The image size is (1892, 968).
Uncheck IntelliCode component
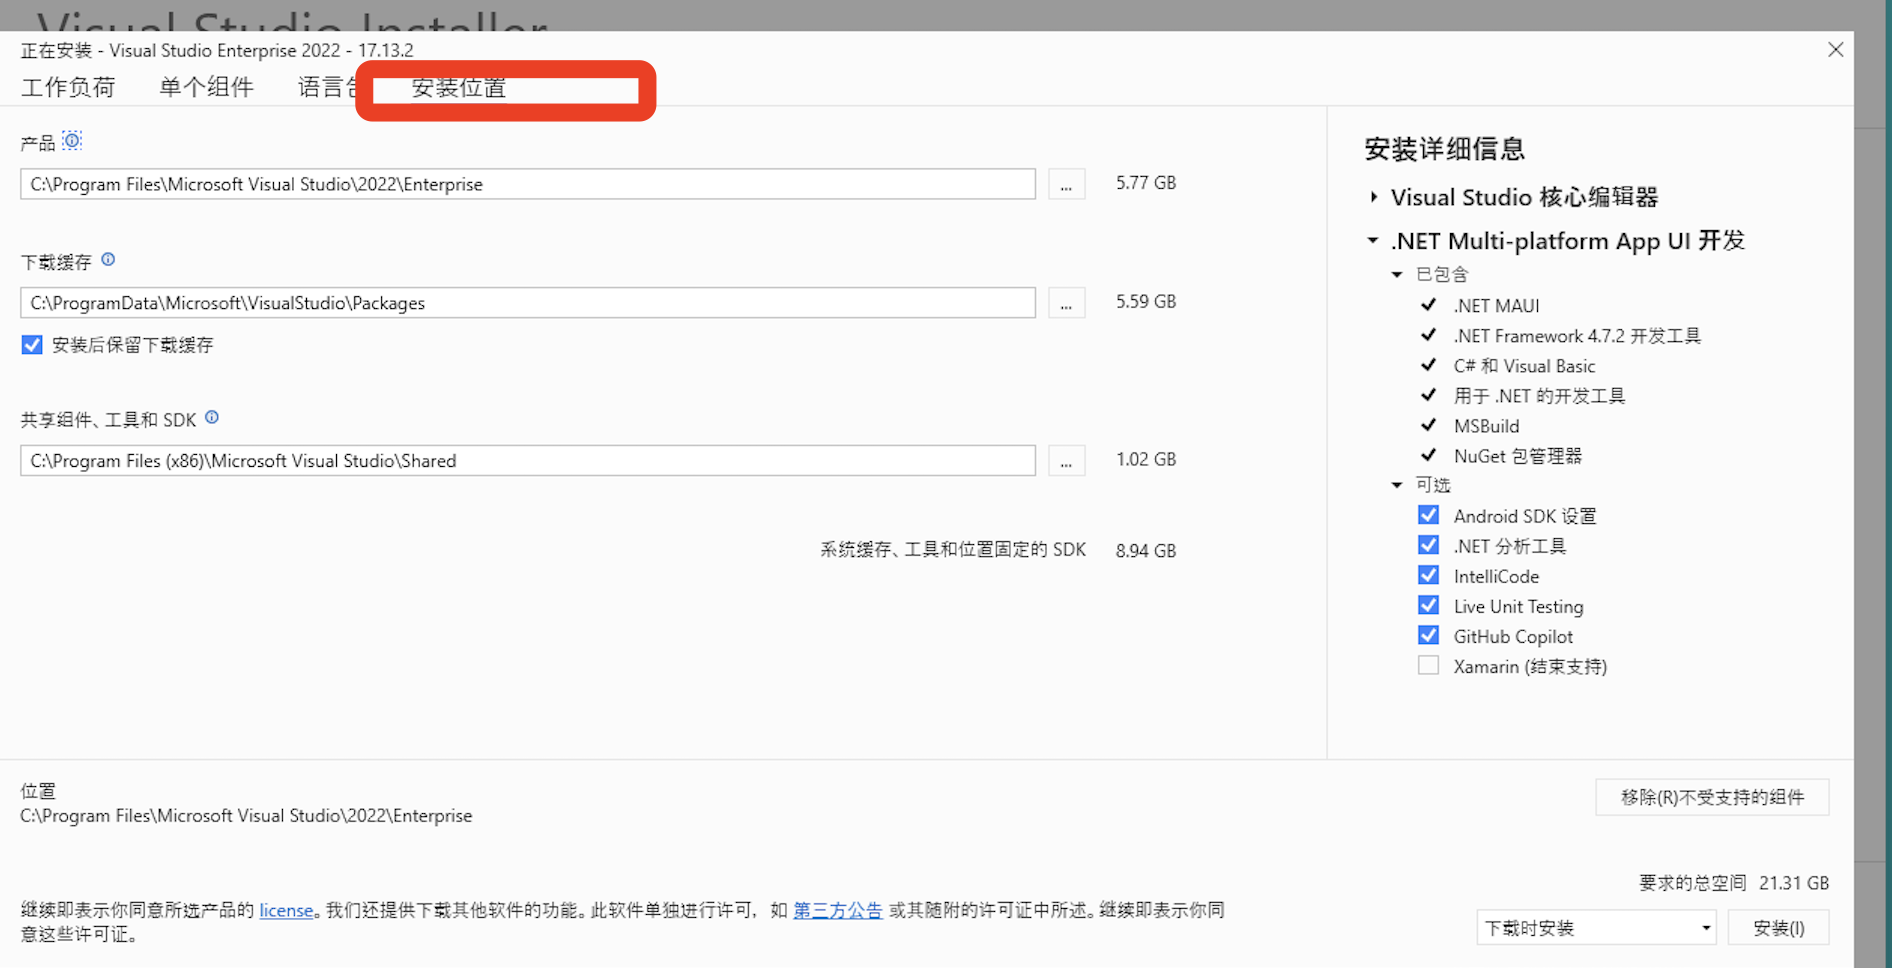click(1428, 576)
